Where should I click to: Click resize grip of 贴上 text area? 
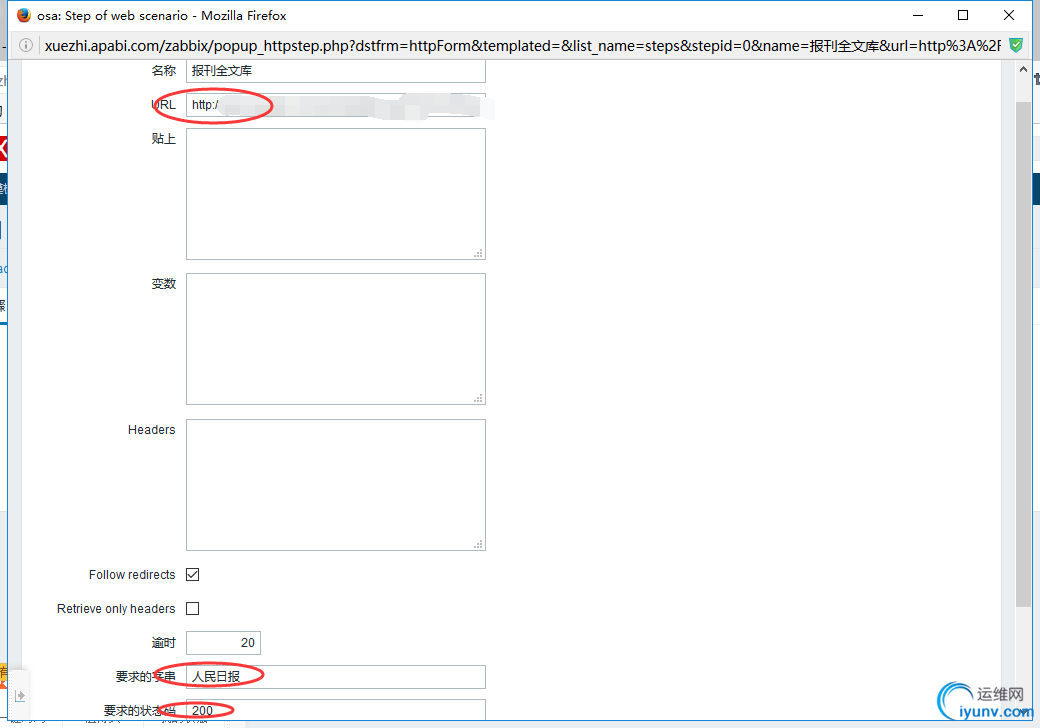coord(478,253)
